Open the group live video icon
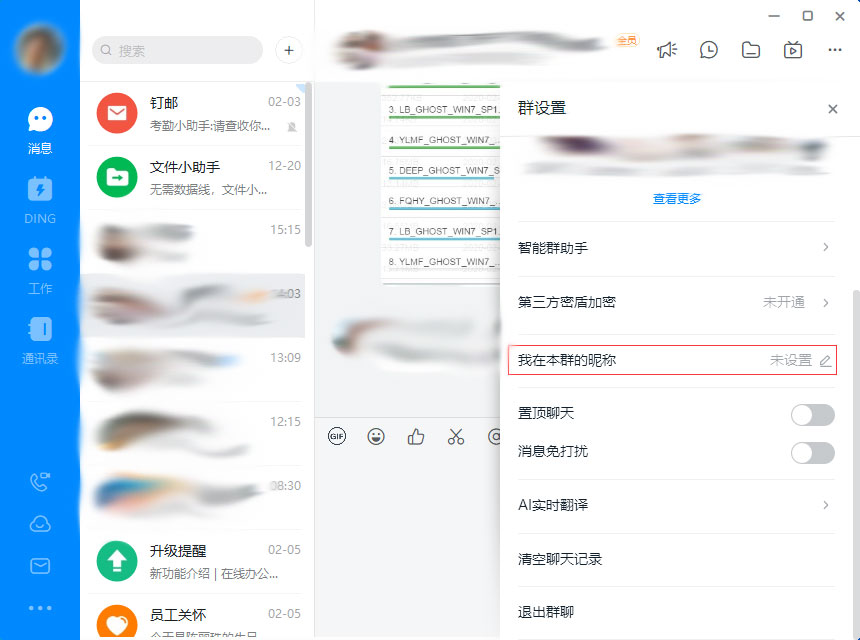The image size is (860, 640). [x=793, y=49]
